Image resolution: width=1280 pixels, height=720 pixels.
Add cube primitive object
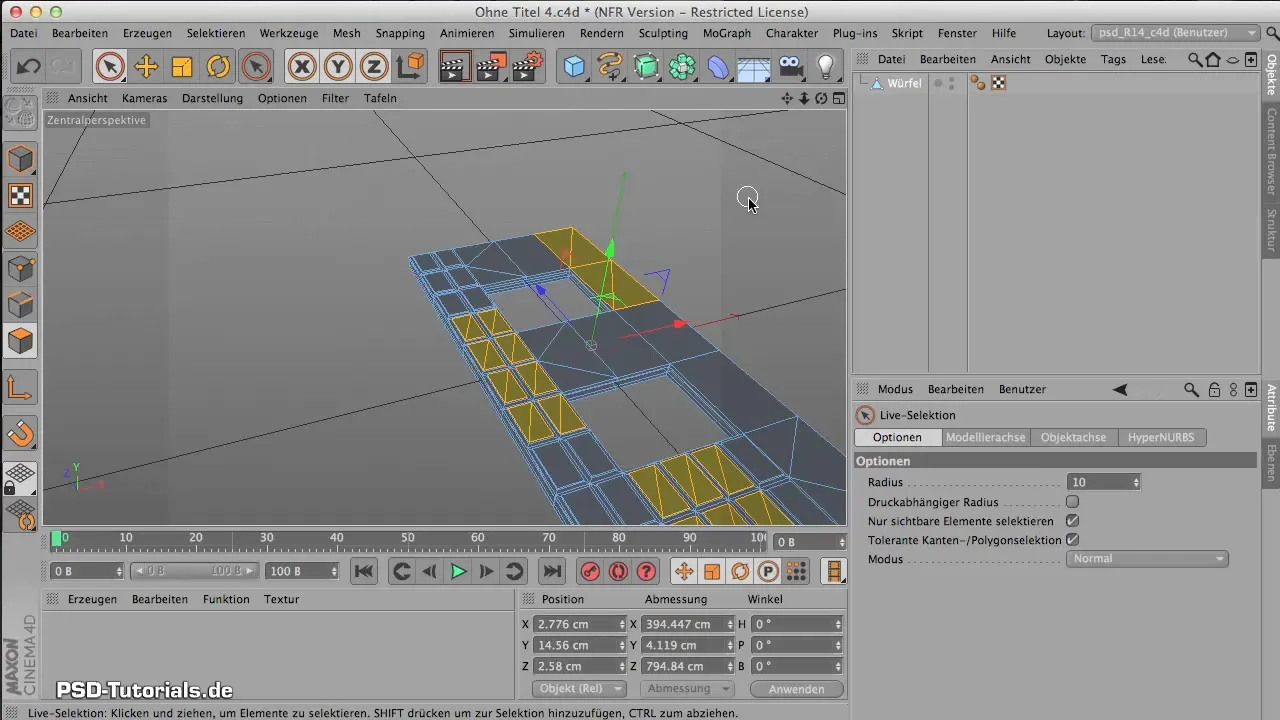coord(574,67)
